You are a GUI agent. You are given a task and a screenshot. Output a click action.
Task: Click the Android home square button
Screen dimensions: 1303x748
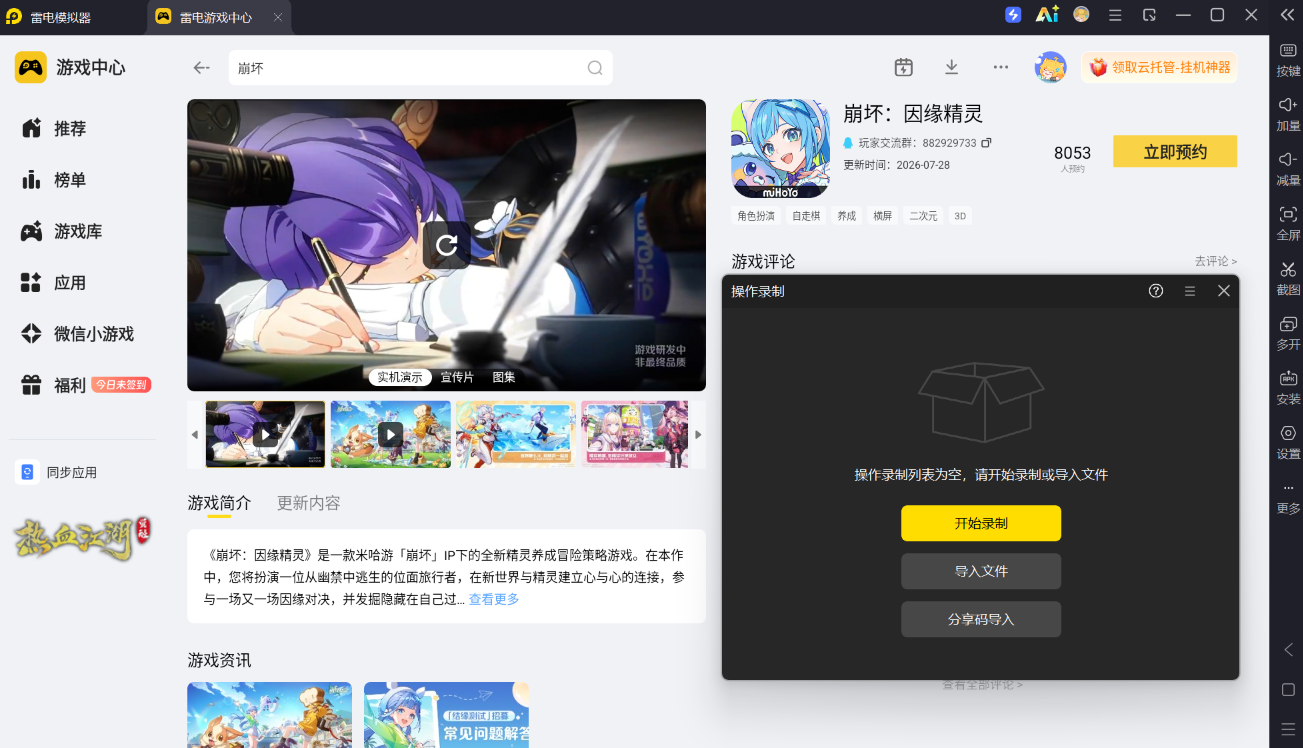1288,690
